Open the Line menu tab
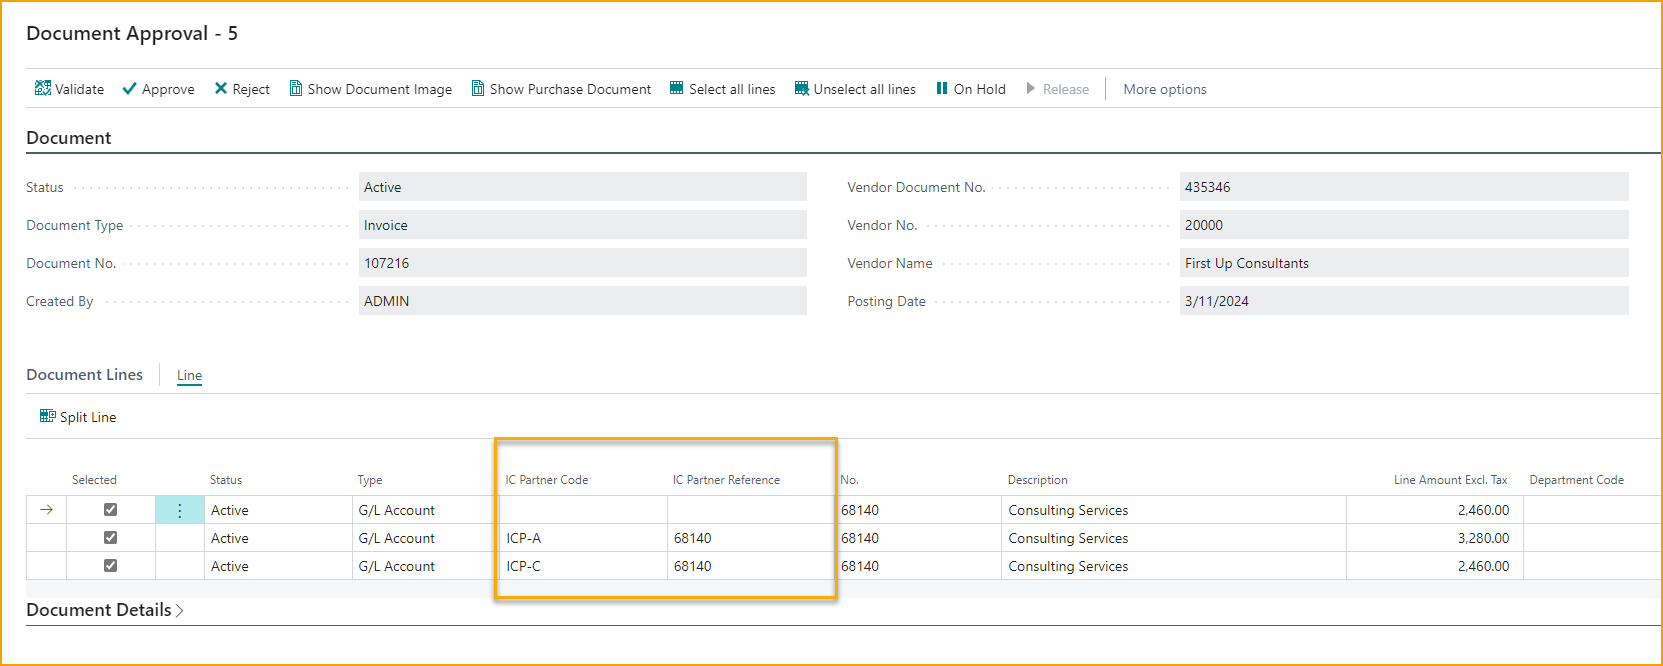 coord(189,375)
